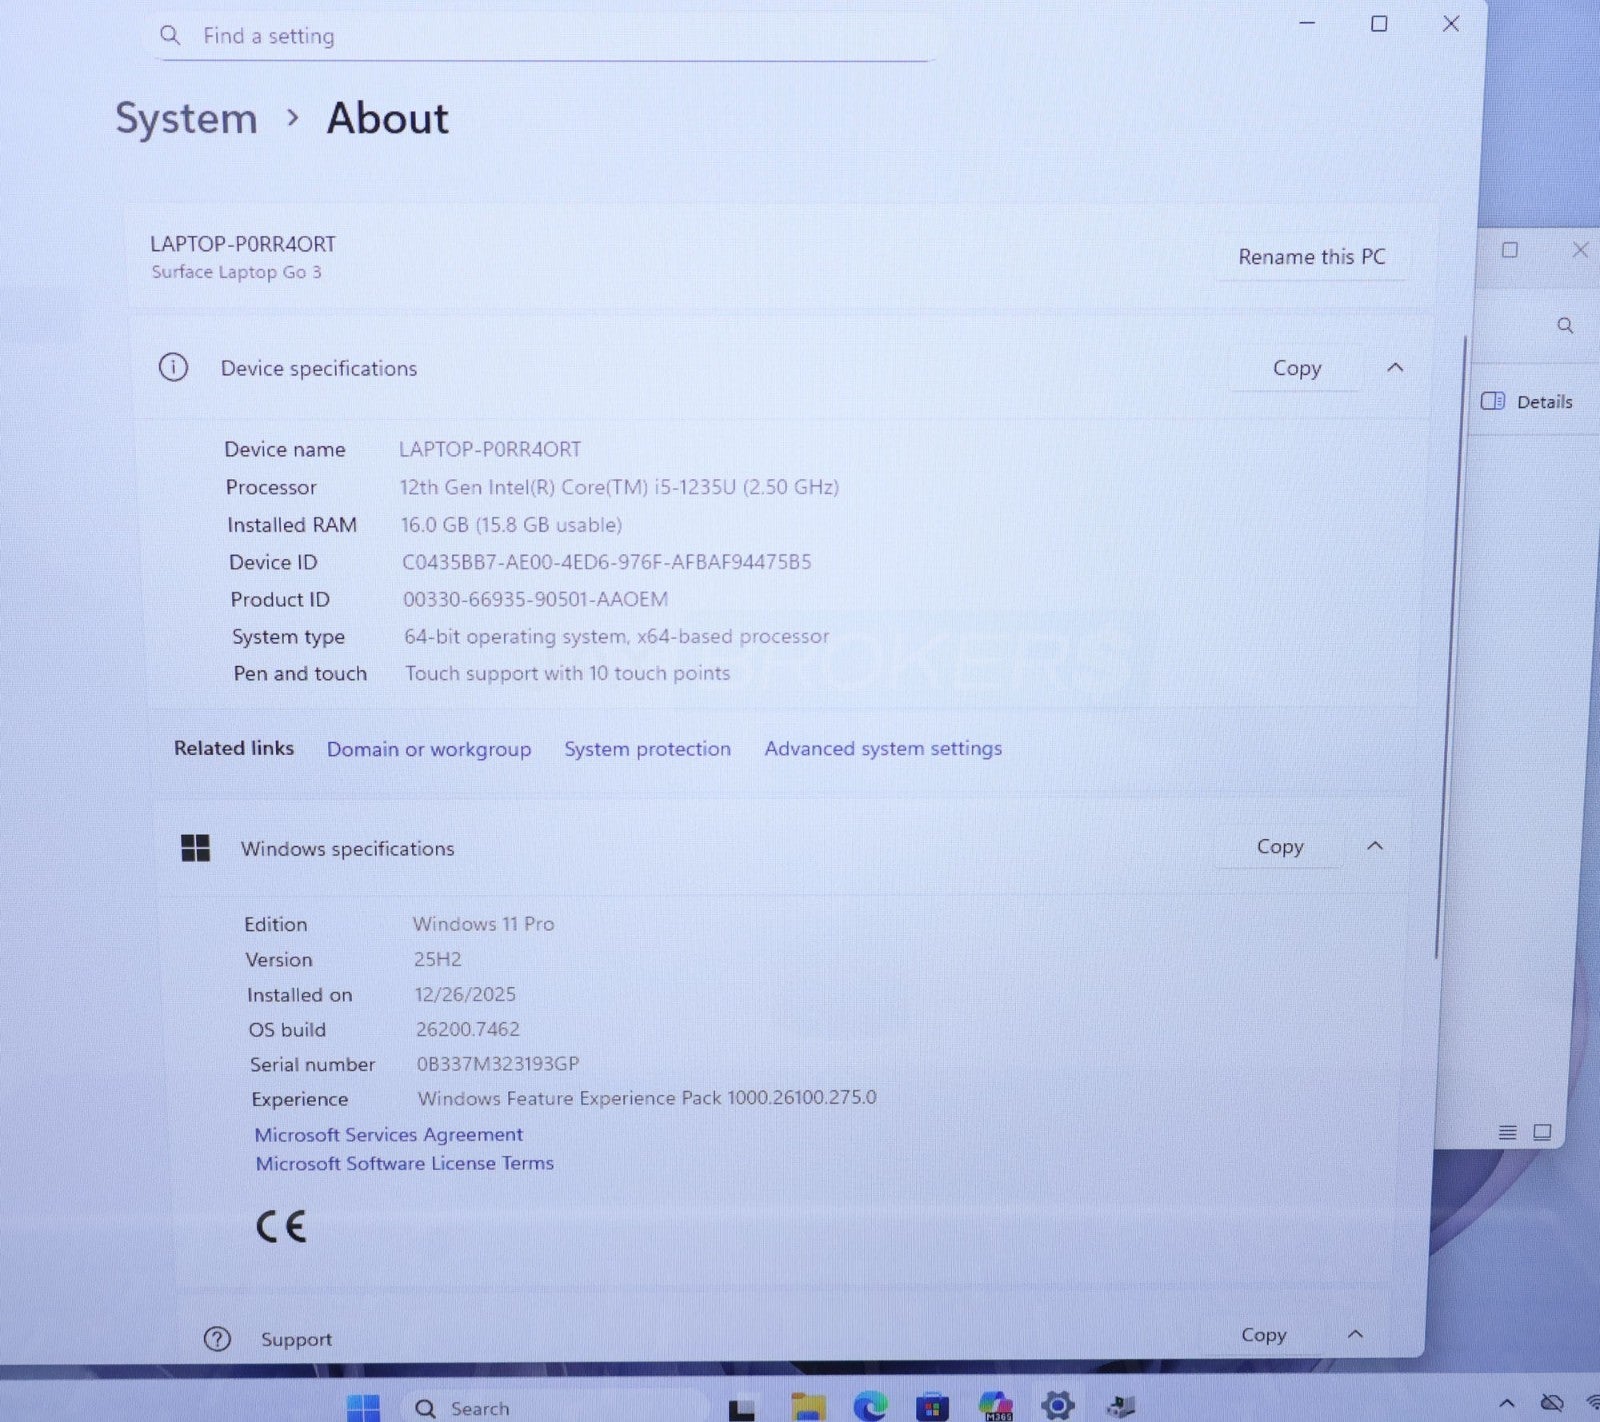Click the Rename this PC button
The image size is (1600, 1422).
[x=1311, y=257]
